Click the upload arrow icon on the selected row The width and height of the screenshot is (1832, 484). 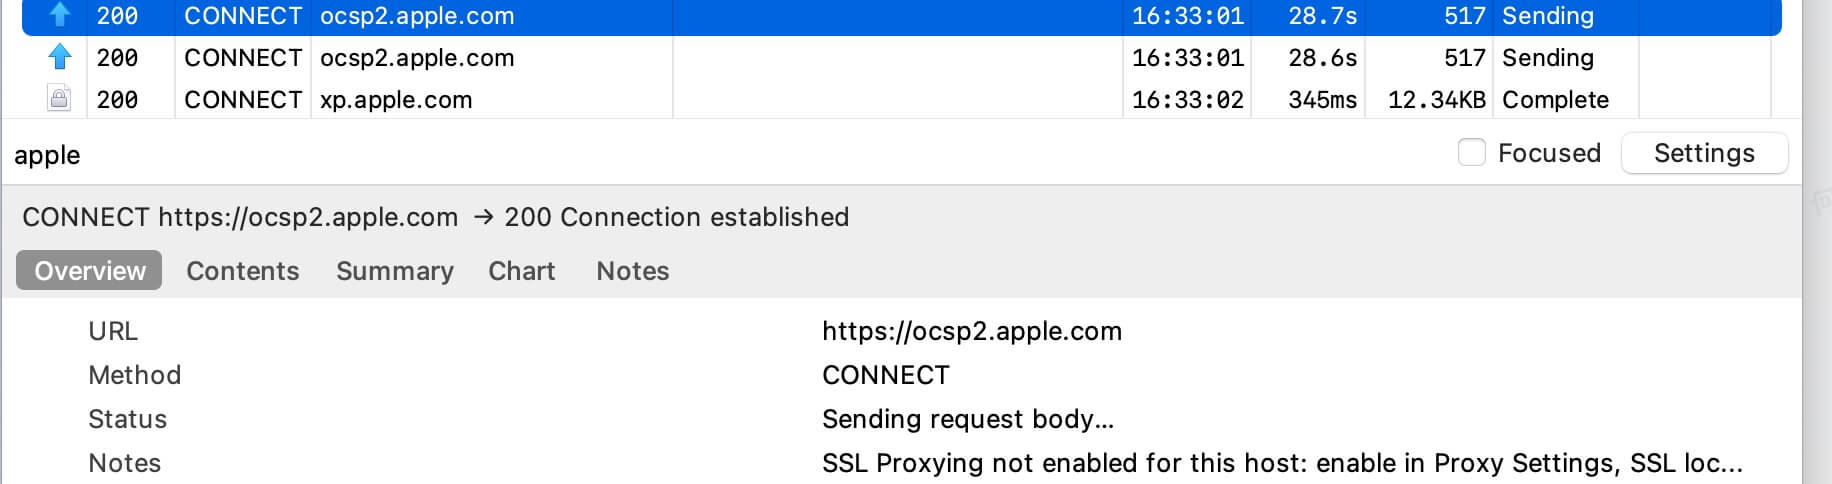tap(60, 14)
